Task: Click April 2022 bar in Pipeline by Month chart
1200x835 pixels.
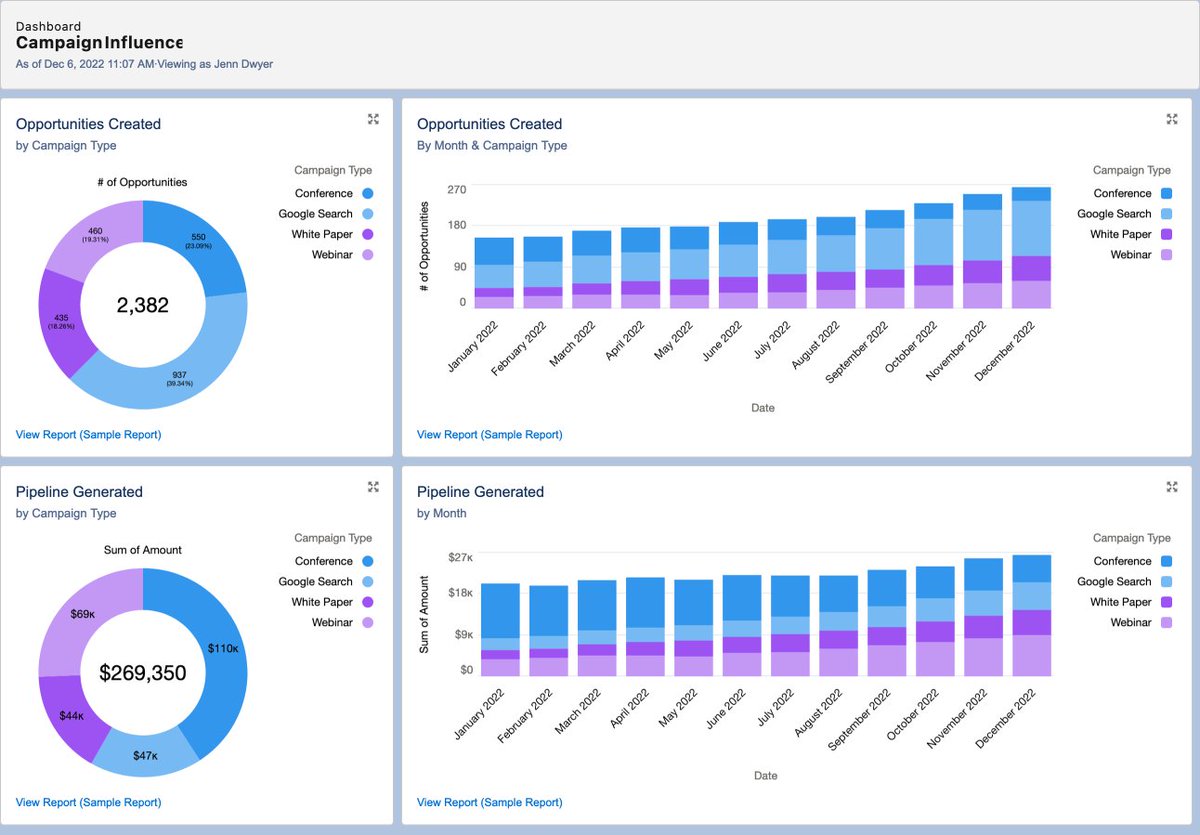Action: click(646, 627)
